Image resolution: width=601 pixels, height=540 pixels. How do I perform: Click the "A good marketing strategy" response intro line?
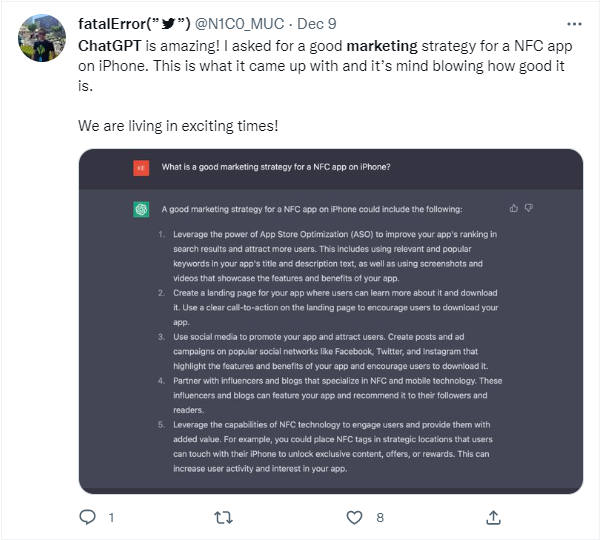click(x=311, y=209)
